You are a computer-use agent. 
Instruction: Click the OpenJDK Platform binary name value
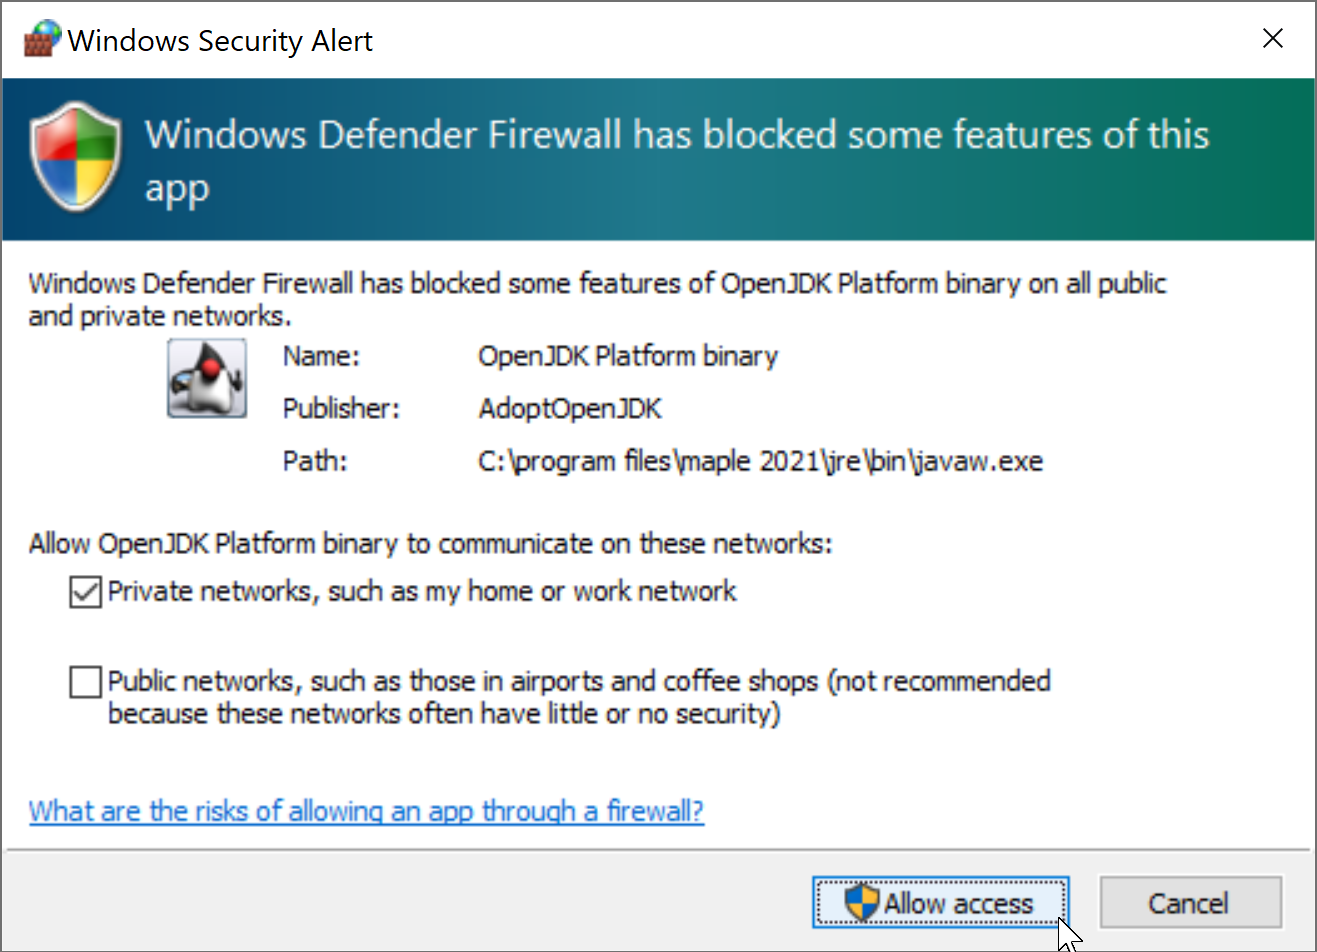[x=627, y=356]
